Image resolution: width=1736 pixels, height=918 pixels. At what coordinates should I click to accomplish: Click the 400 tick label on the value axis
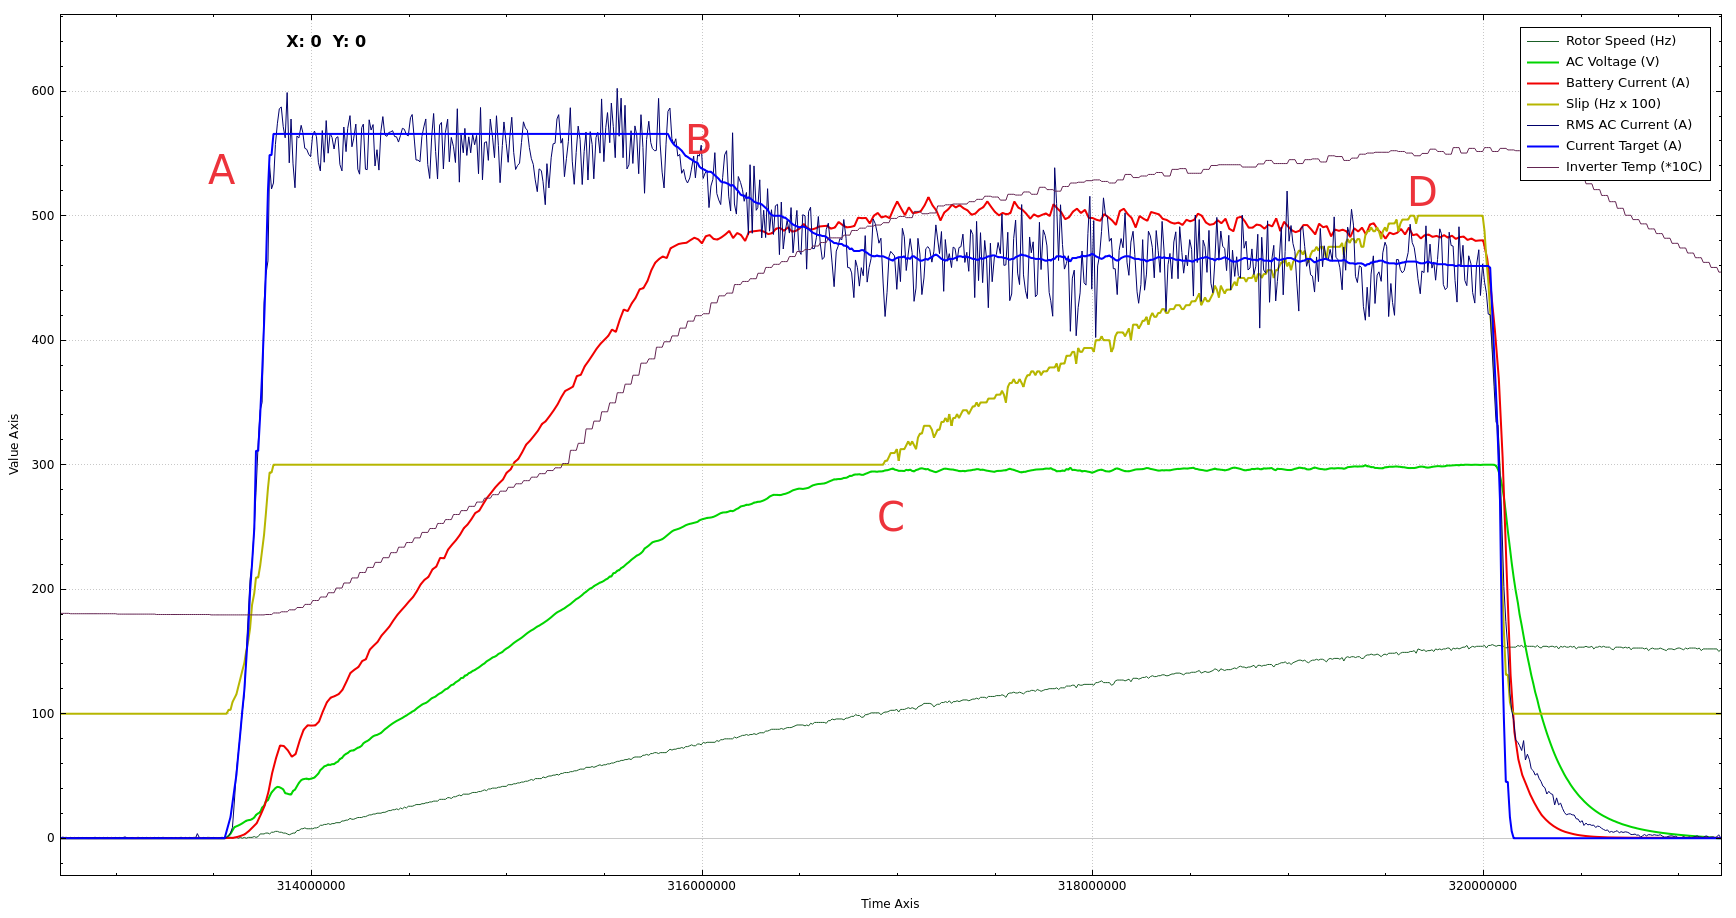43,340
